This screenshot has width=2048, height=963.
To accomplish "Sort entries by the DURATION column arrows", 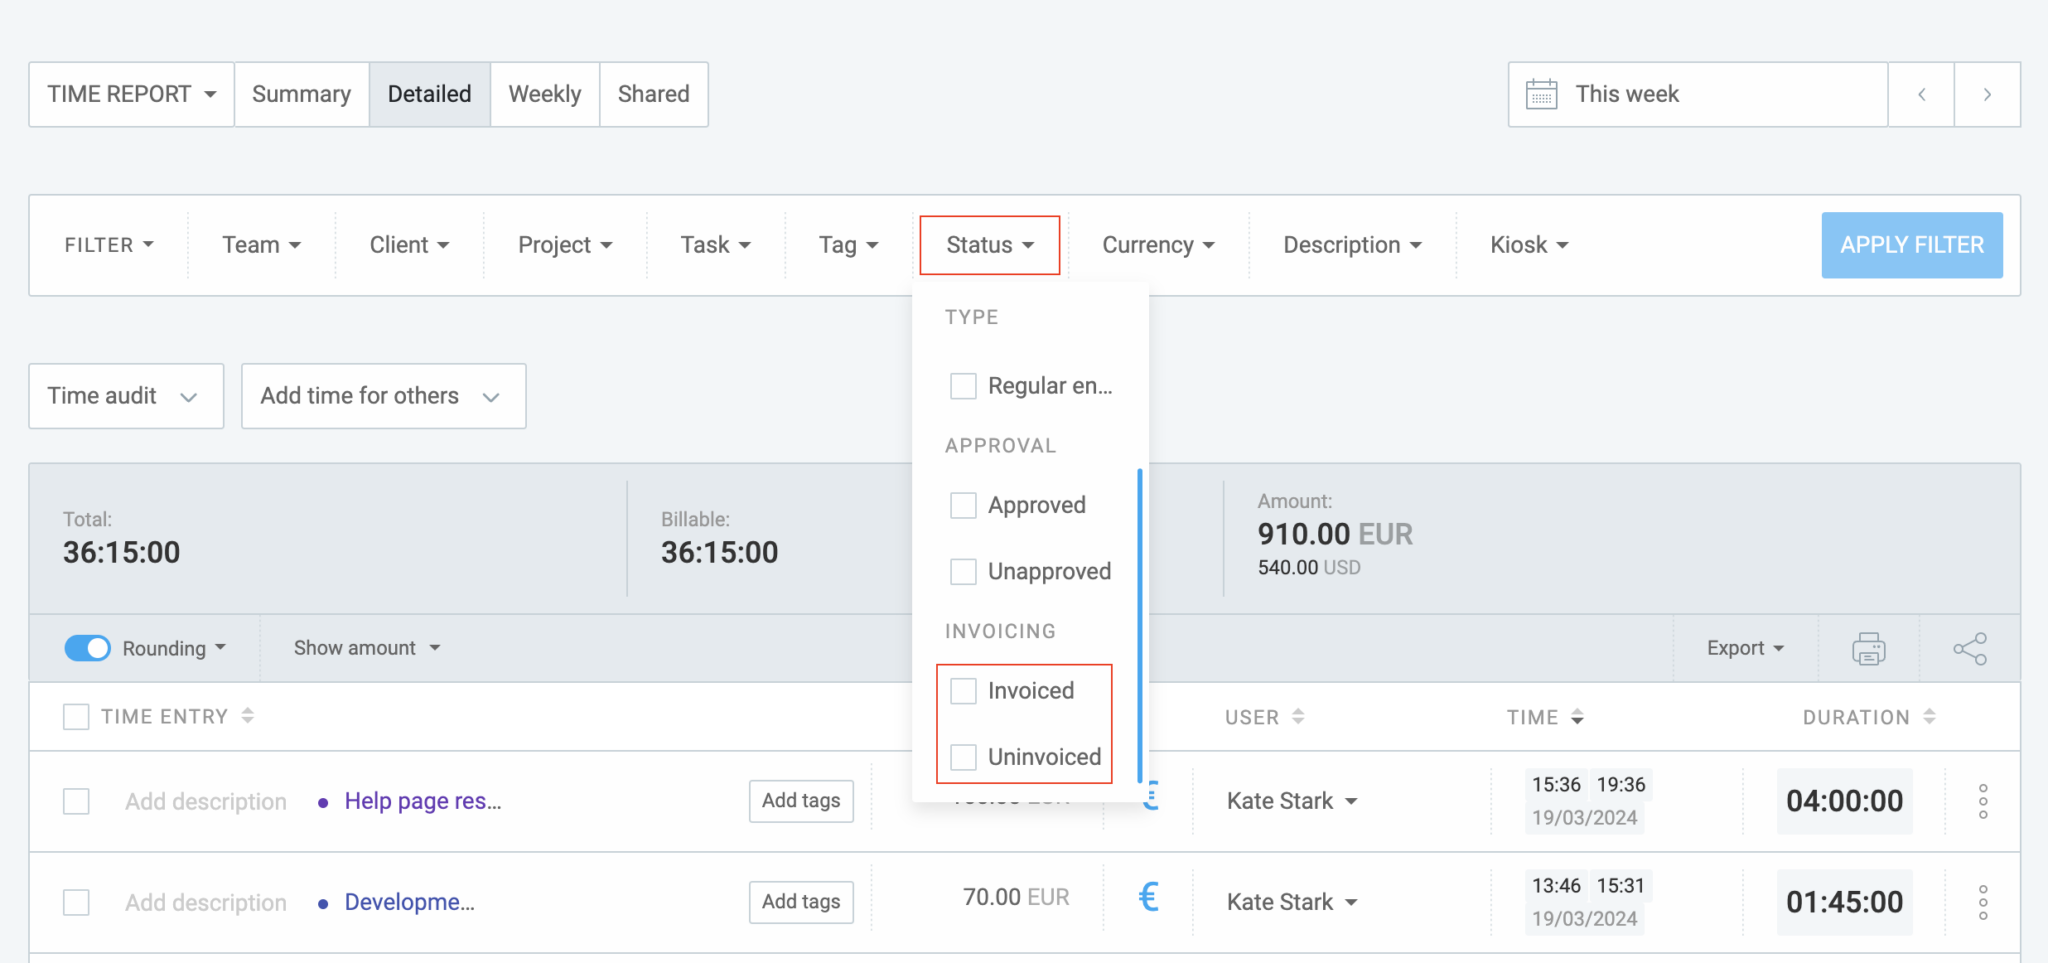I will point(1930,717).
